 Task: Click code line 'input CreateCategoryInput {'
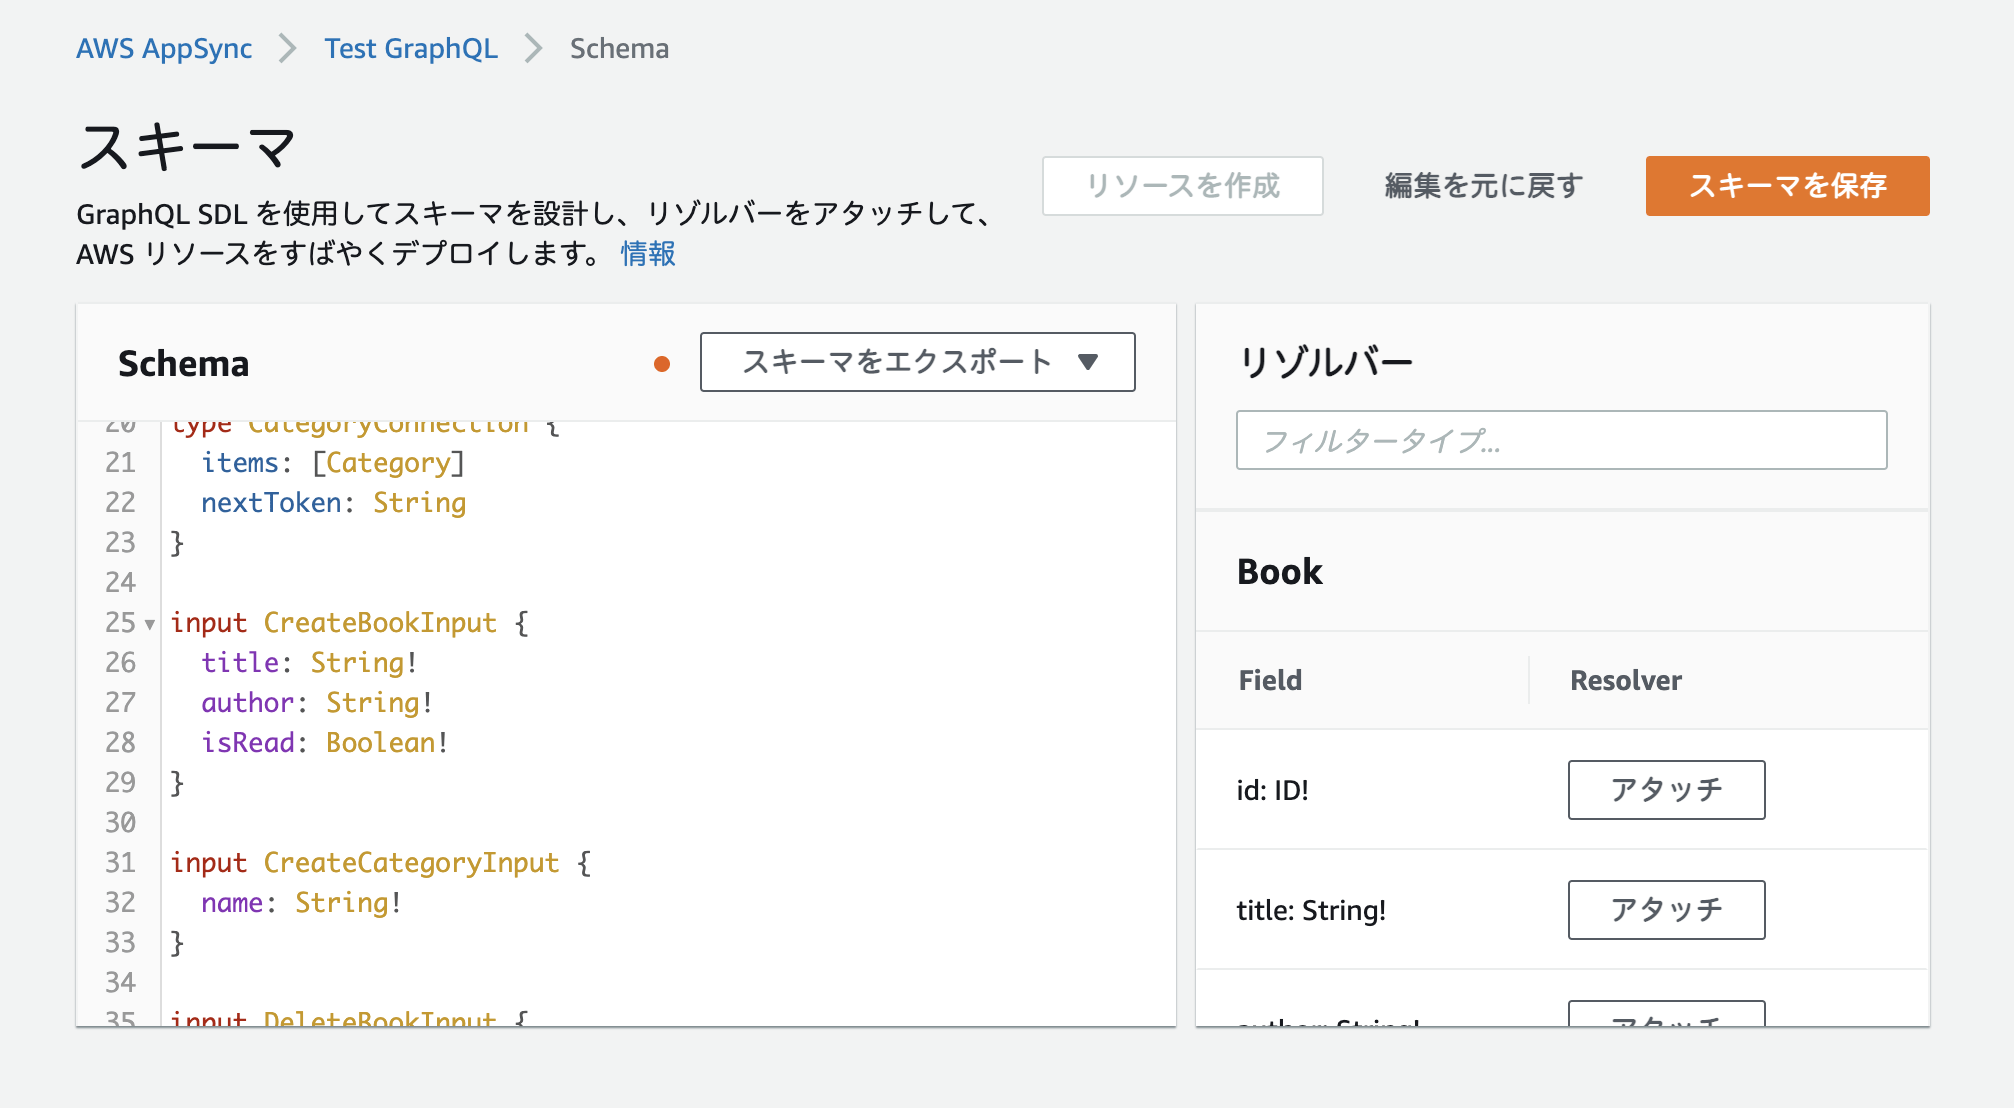pyautogui.click(x=381, y=863)
